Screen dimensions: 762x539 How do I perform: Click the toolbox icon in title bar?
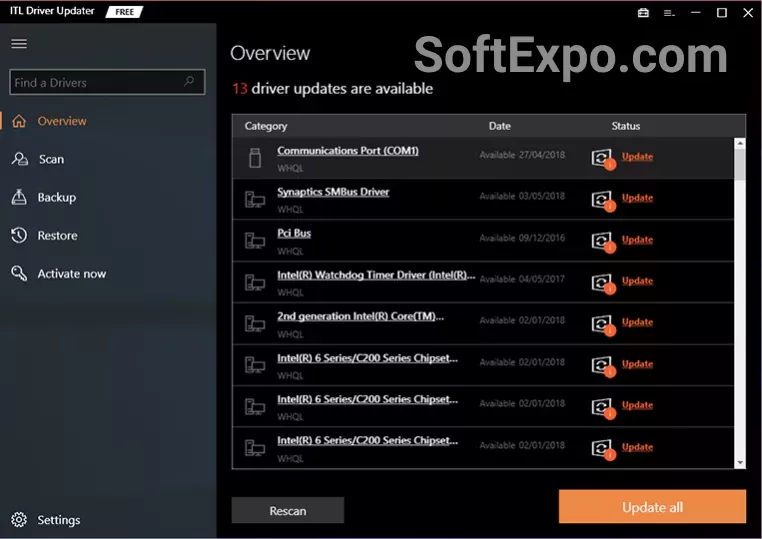(643, 13)
